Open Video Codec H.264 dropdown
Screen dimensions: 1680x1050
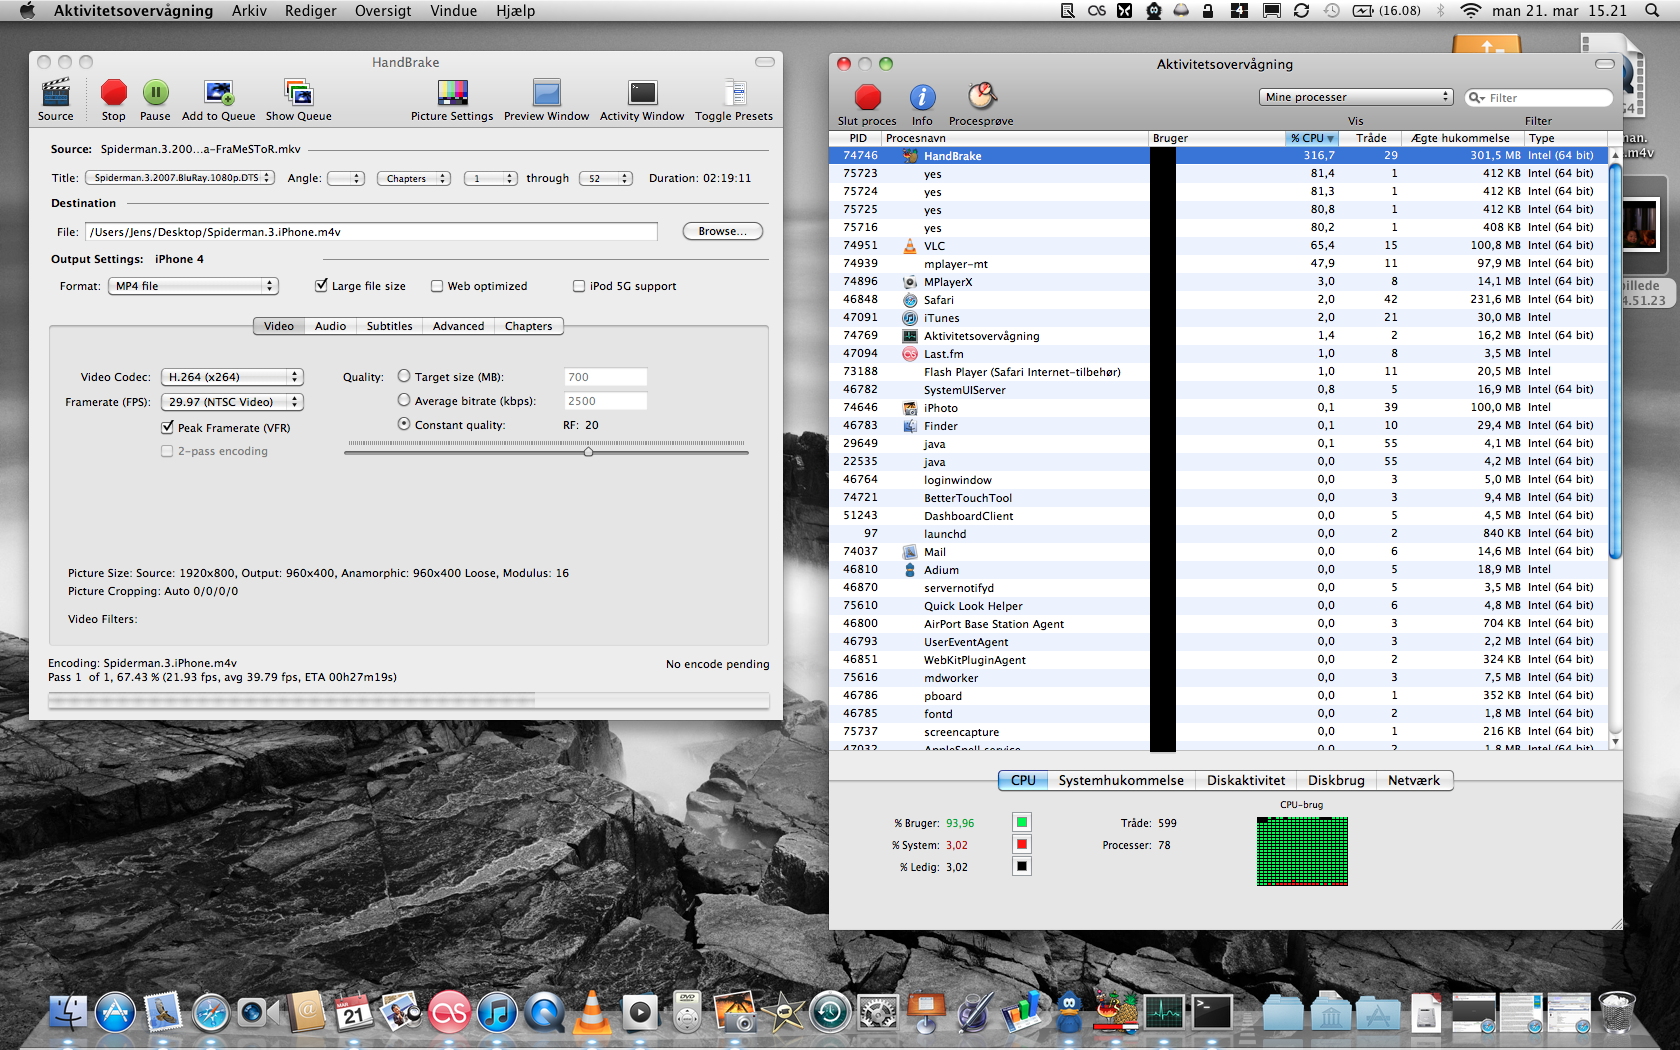[x=232, y=377]
